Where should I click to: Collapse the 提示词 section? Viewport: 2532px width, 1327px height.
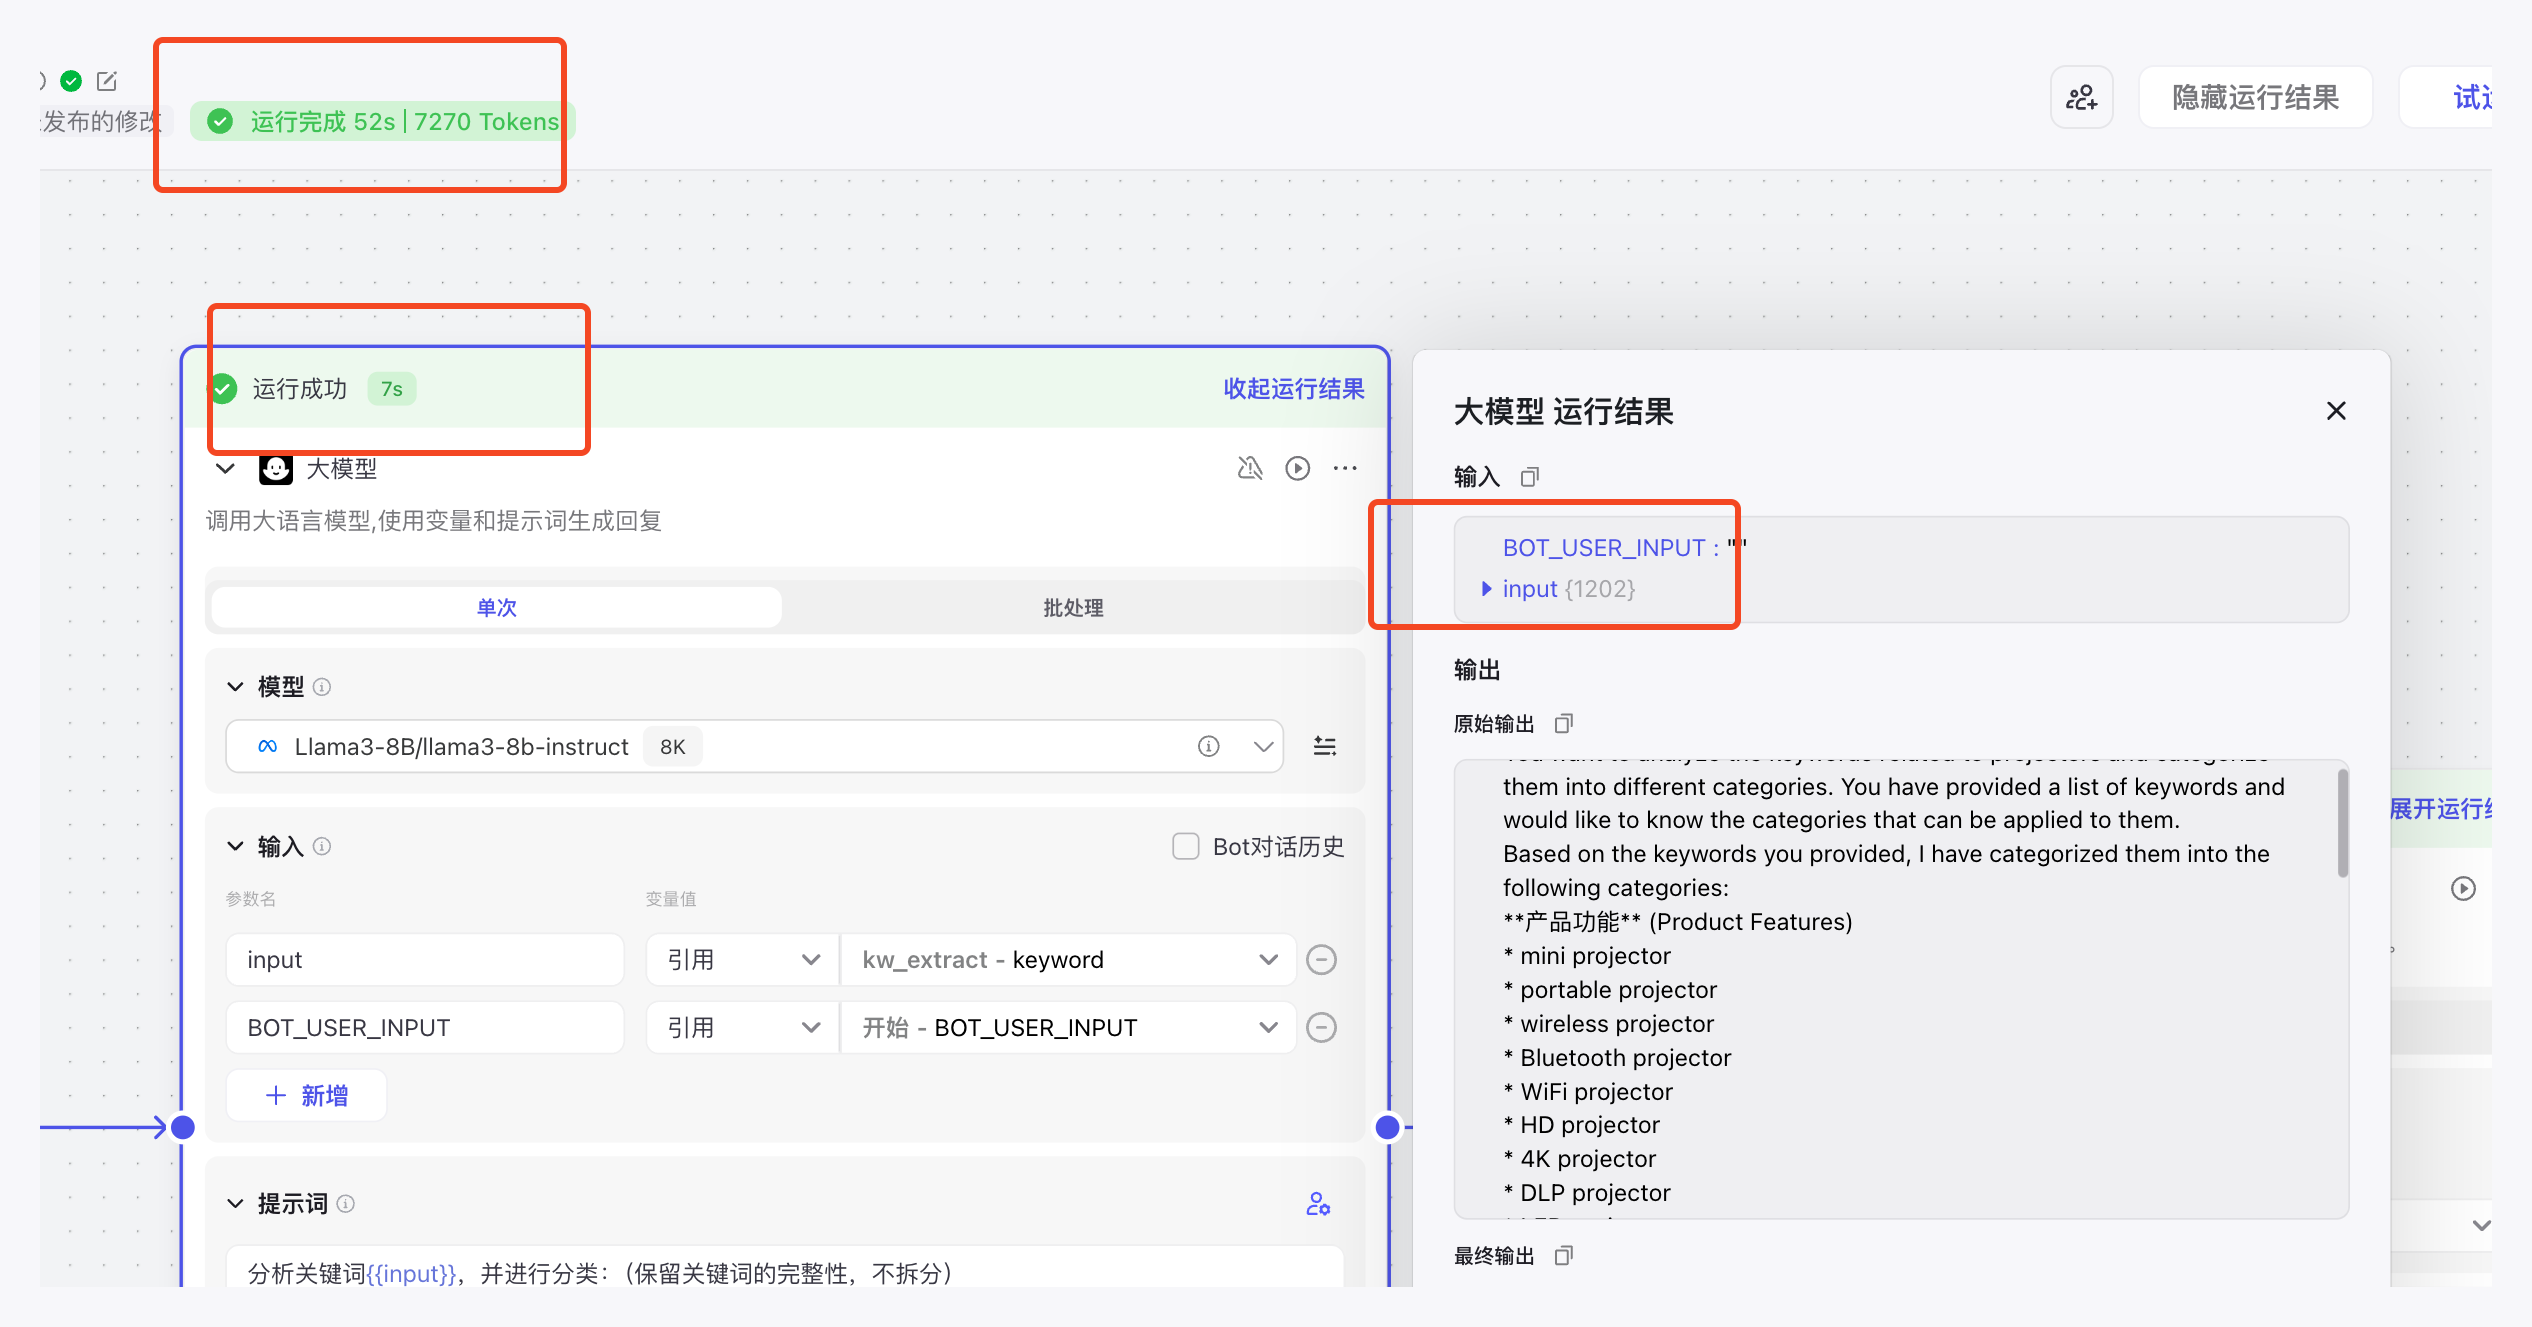235,1204
